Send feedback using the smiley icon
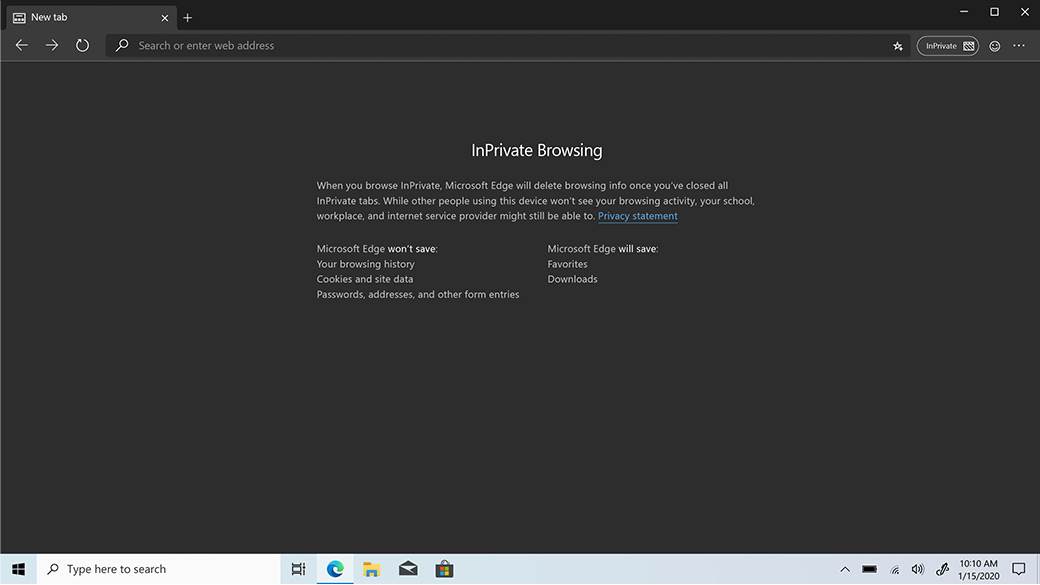The height and width of the screenshot is (585, 1040). (x=993, y=45)
